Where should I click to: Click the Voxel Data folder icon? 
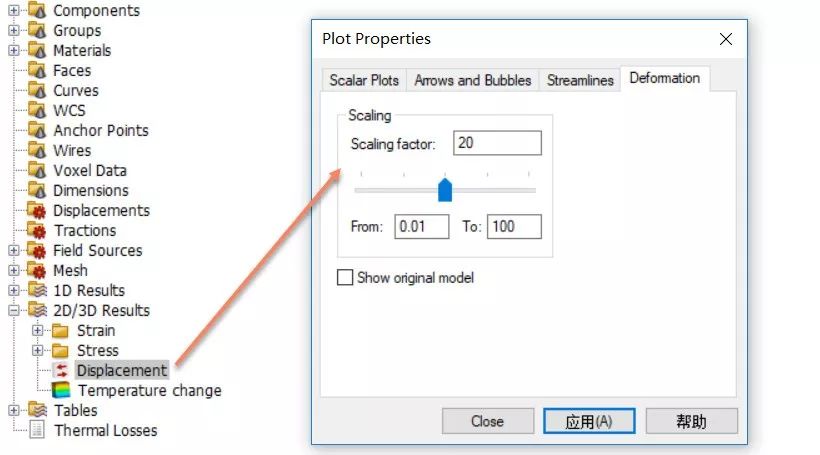(x=37, y=170)
